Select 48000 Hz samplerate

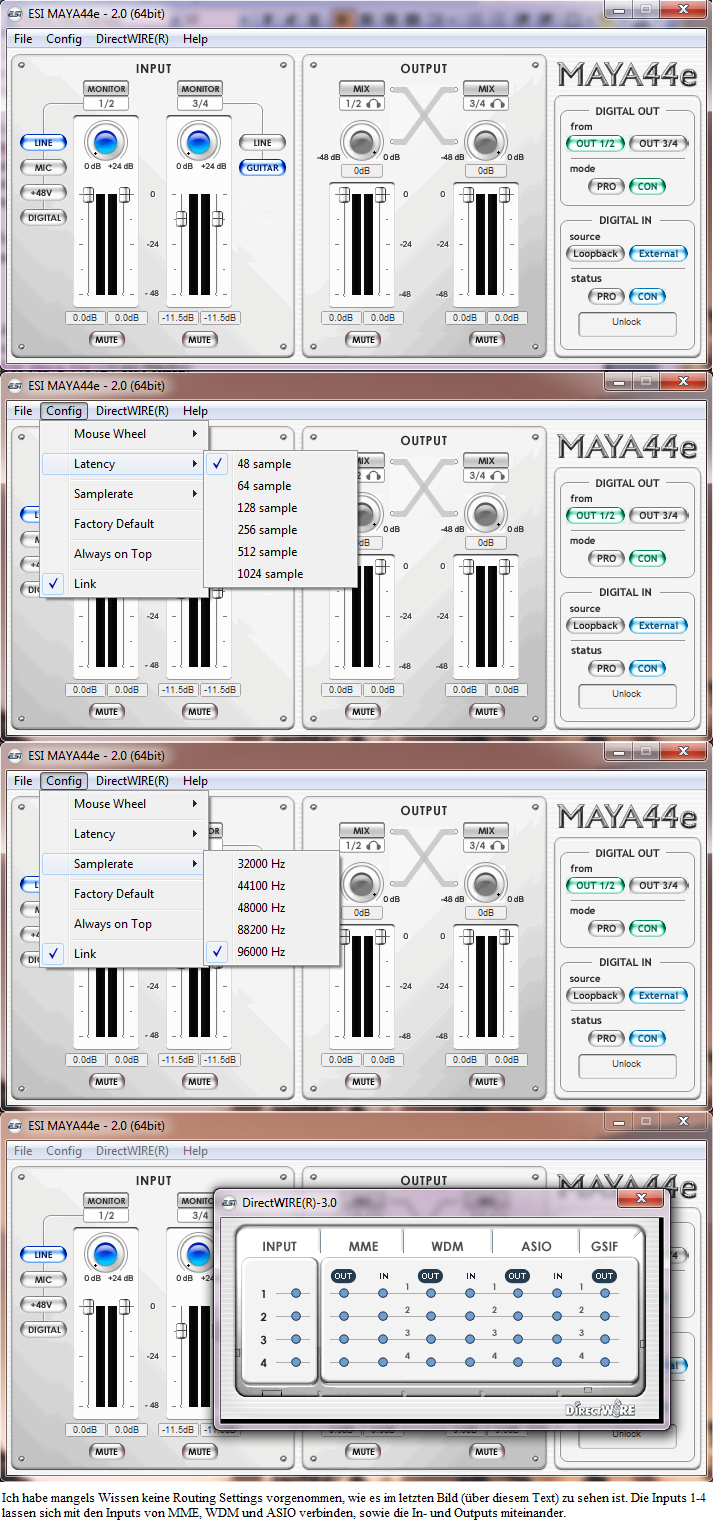point(272,908)
